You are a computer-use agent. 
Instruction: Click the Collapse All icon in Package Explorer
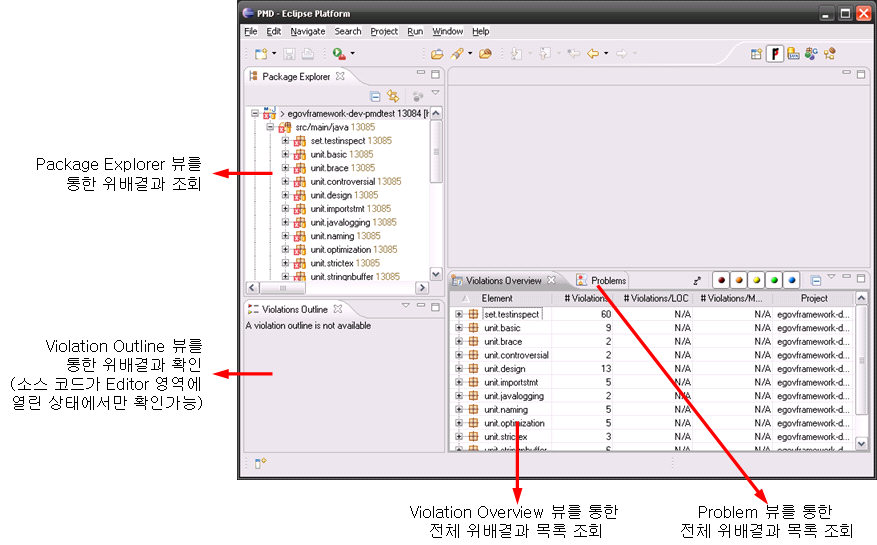pos(375,97)
